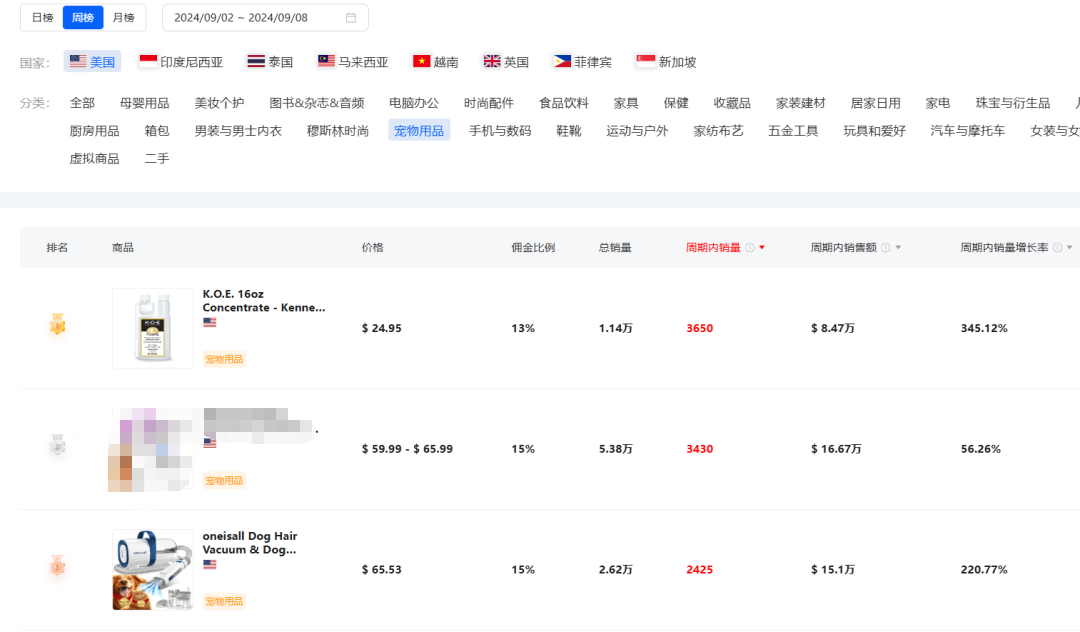Sort by 周期内销量 using its red arrow
The height and width of the screenshot is (632, 1080).
[x=762, y=248]
